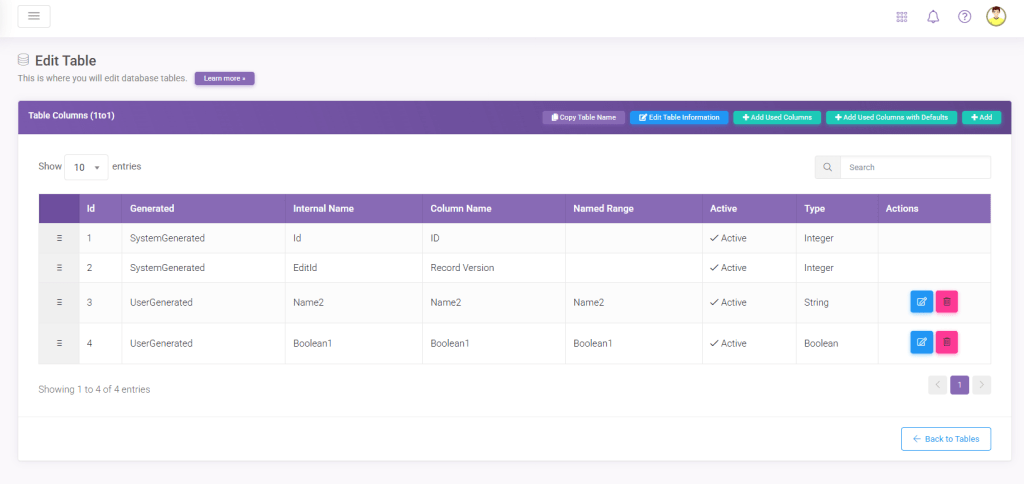Open the hamburger navigation menu
Image resolution: width=1024 pixels, height=484 pixels.
pyautogui.click(x=34, y=16)
